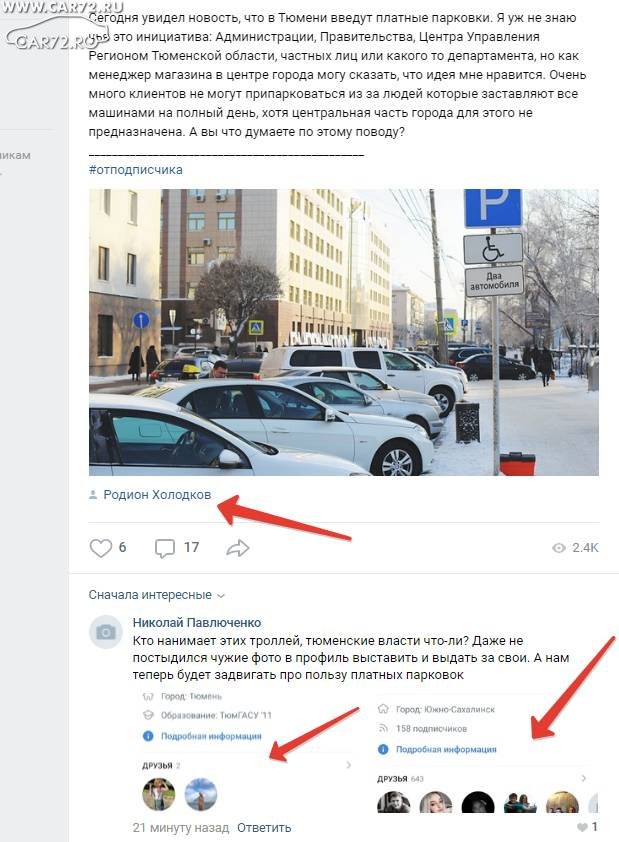Open Родион Холодков's profile link
Viewport: 619px width, 842px height.
(x=157, y=495)
